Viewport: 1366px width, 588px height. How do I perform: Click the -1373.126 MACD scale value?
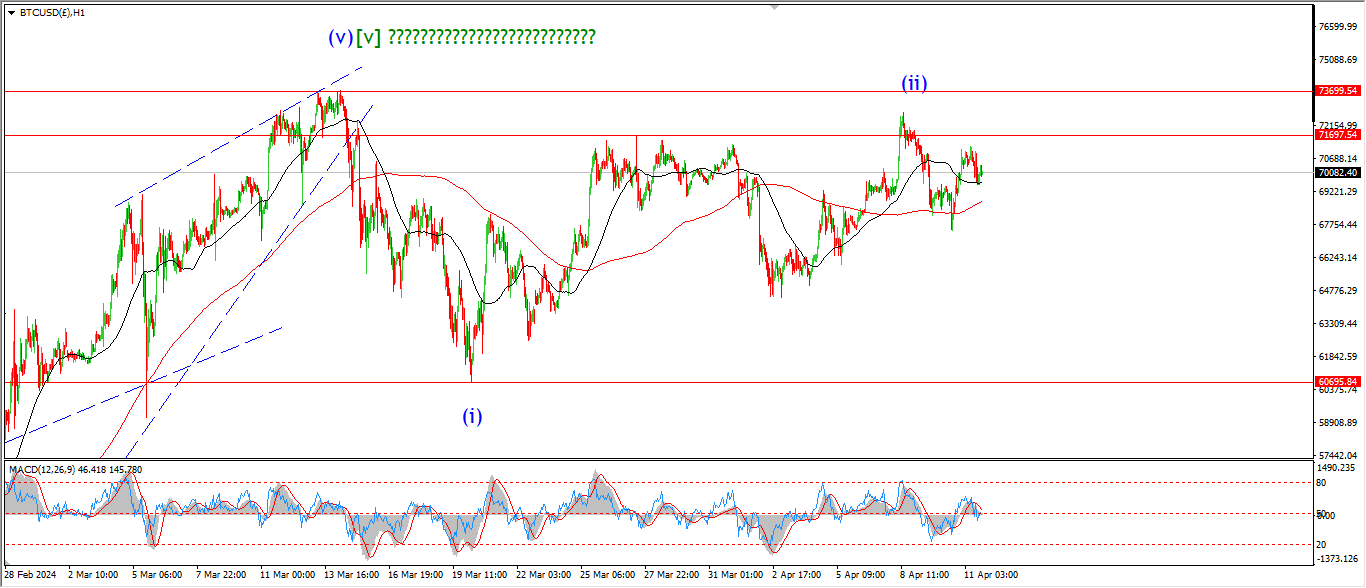pyautogui.click(x=1337, y=559)
